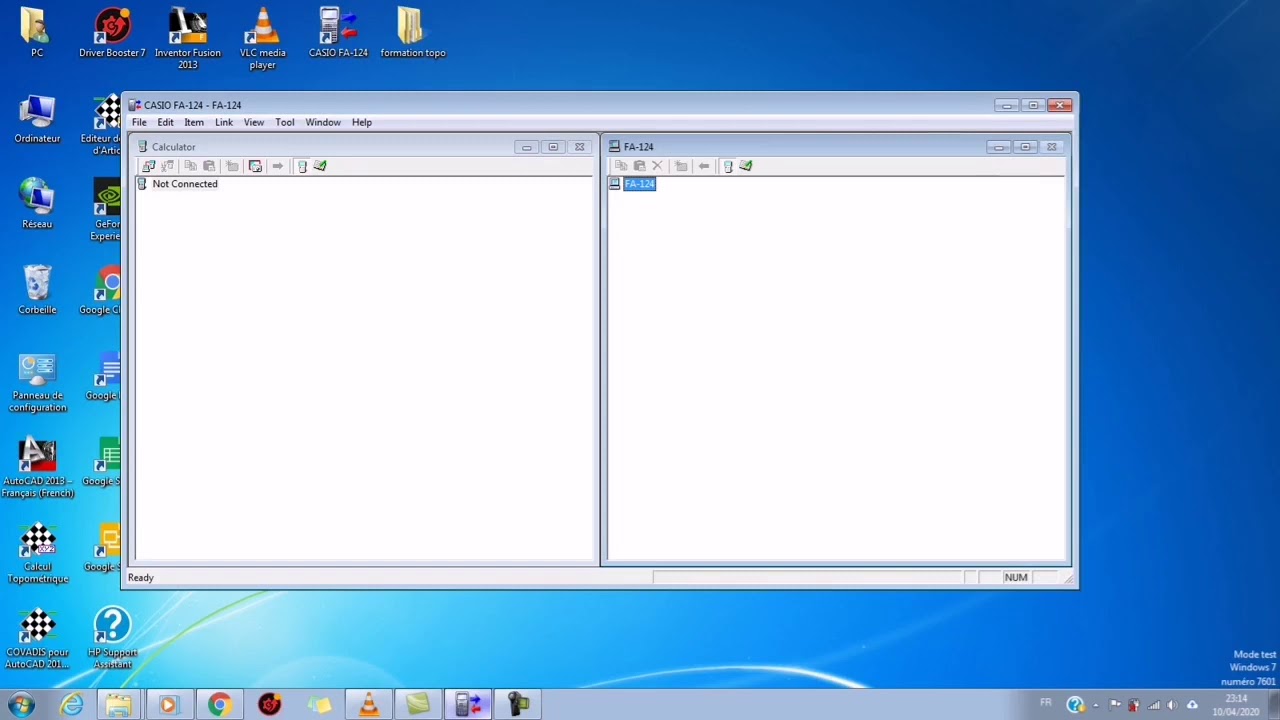Select the COVADIS pour AutoCAD desktop icon
Screen dimensions: 1280x720
pos(37,640)
